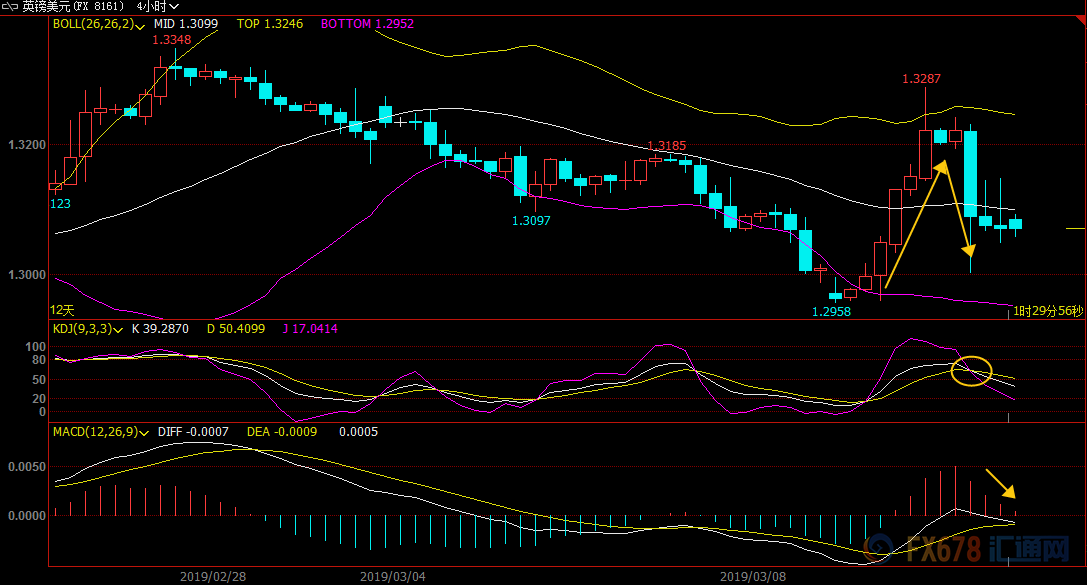
Task: Expand the KDJ(9,3,3) indicator dropdown
Action: coord(119,329)
